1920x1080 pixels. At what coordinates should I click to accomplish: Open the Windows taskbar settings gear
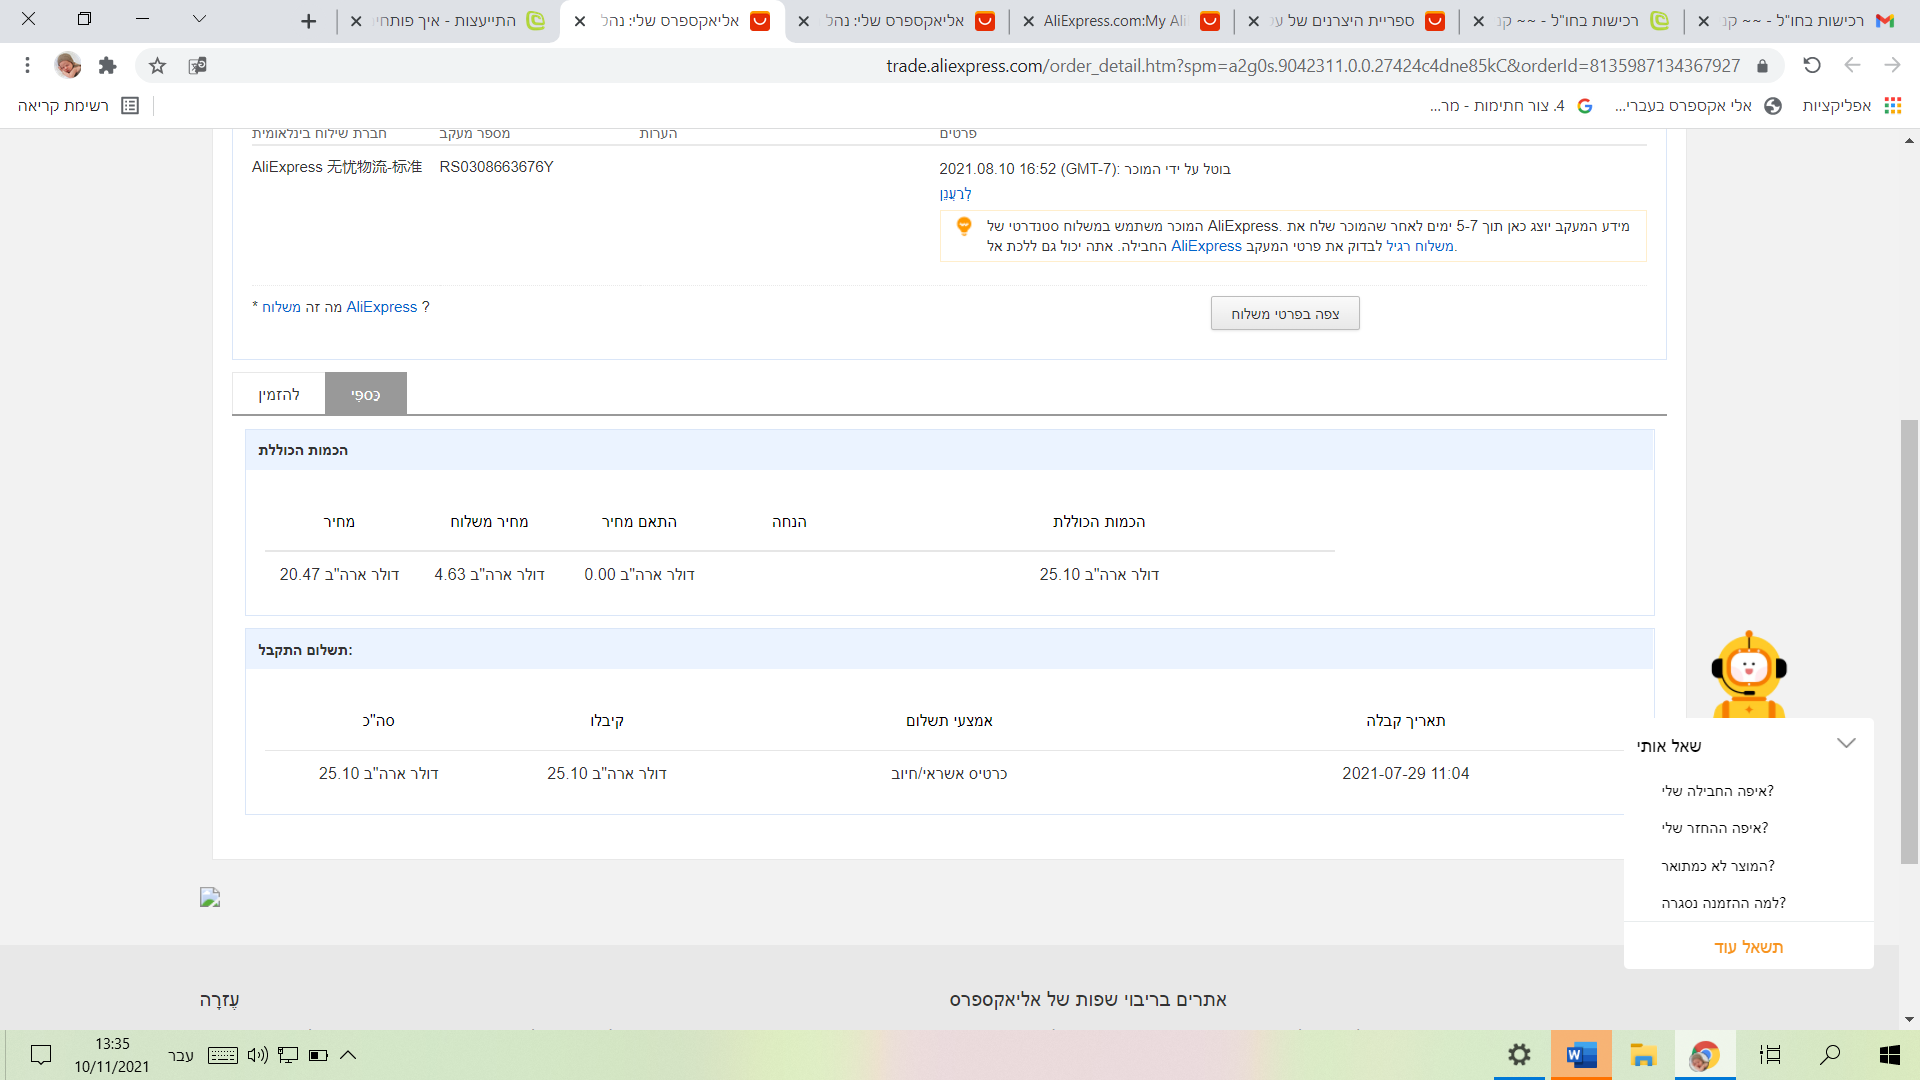click(x=1519, y=1055)
